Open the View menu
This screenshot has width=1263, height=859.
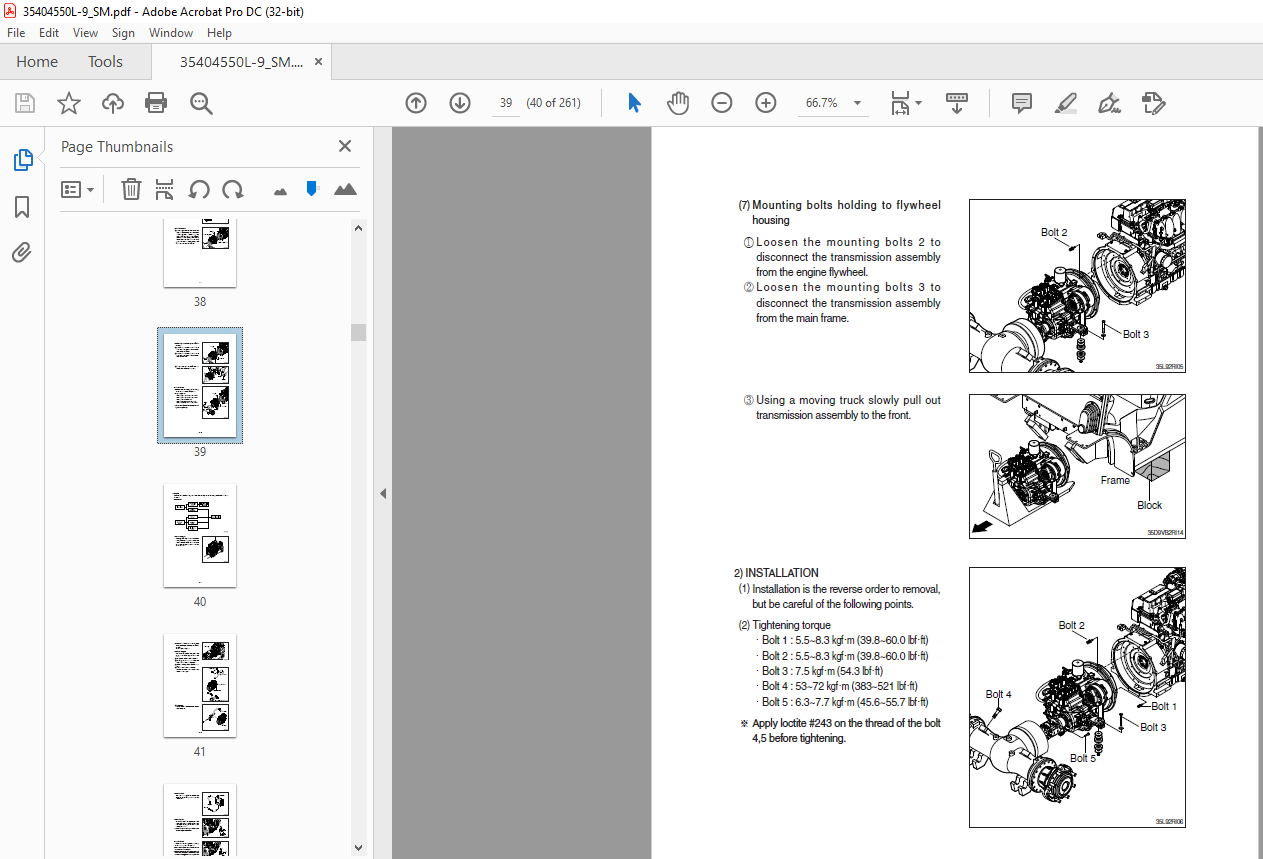coord(85,33)
